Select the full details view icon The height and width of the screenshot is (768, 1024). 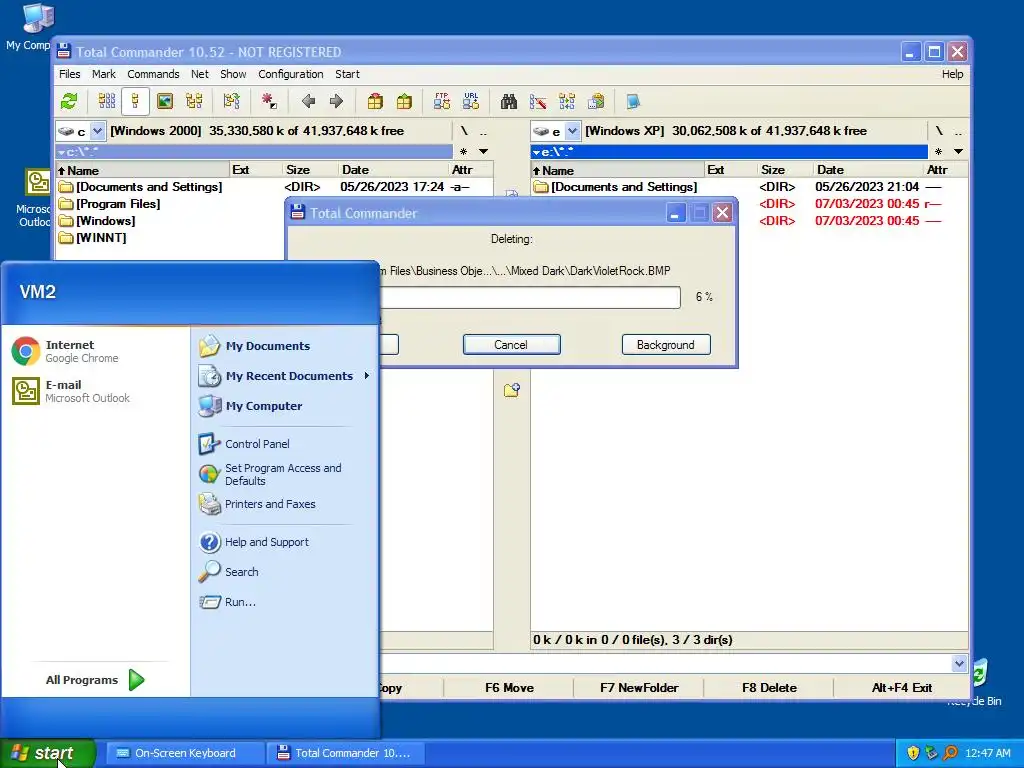(x=135, y=101)
